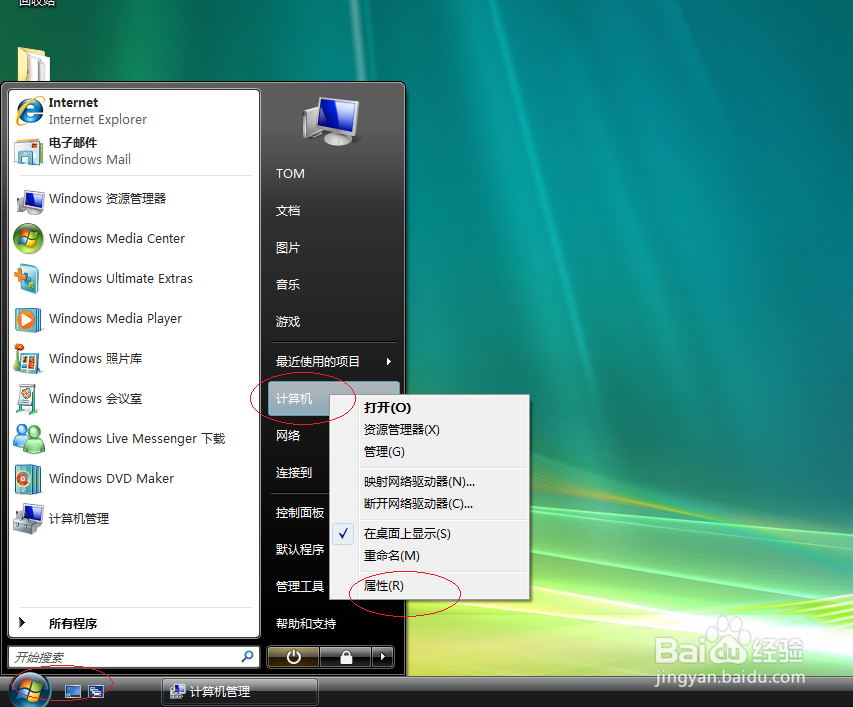Image resolution: width=853 pixels, height=707 pixels.
Task: Open Windows Live Messenger 下载 icon
Action: click(29, 438)
